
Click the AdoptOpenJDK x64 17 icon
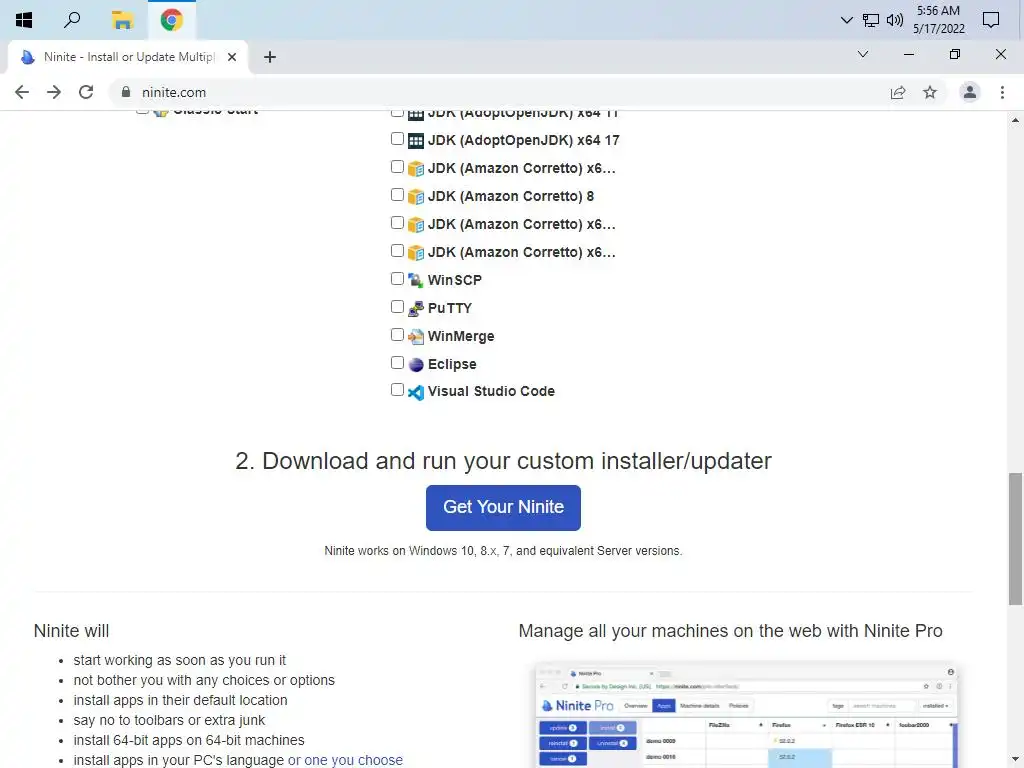pyautogui.click(x=416, y=140)
